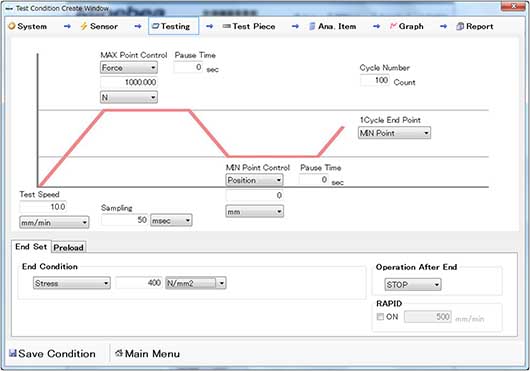Viewport: 530px width, 371px height.
Task: Open the System tab
Action: click(28, 26)
